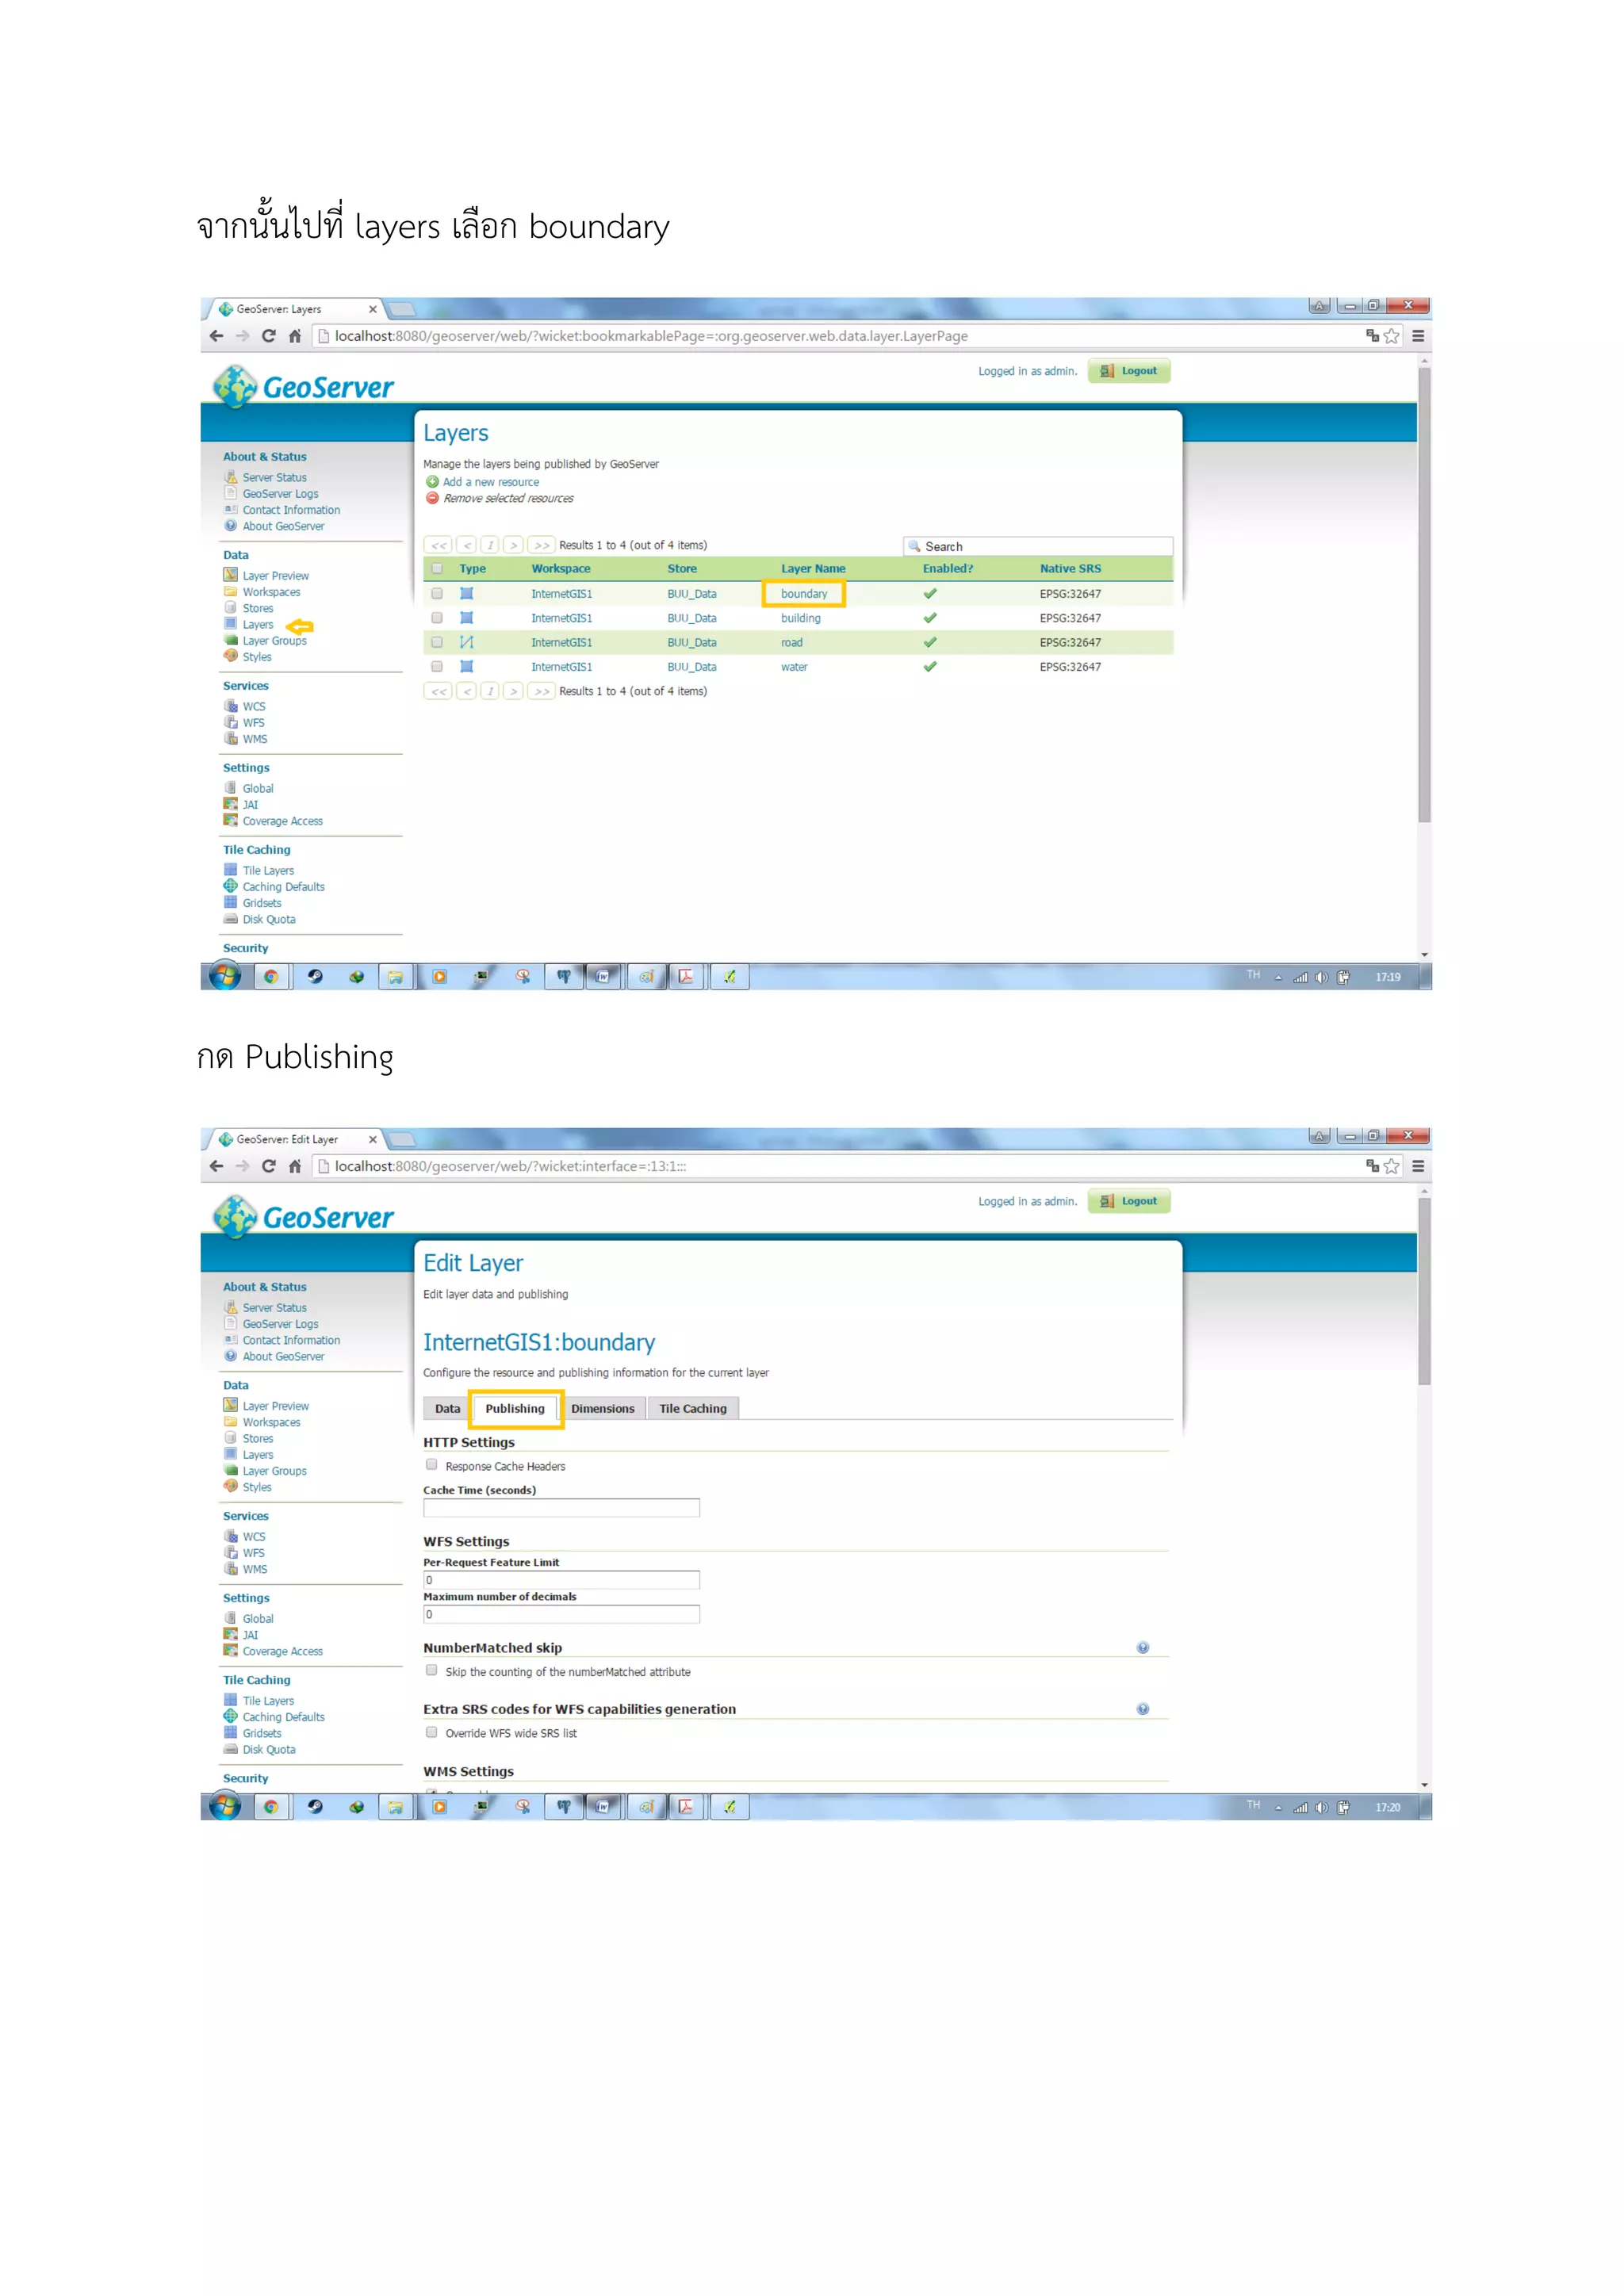Toggle Skip the counting of numberMatched attribute

point(432,1670)
